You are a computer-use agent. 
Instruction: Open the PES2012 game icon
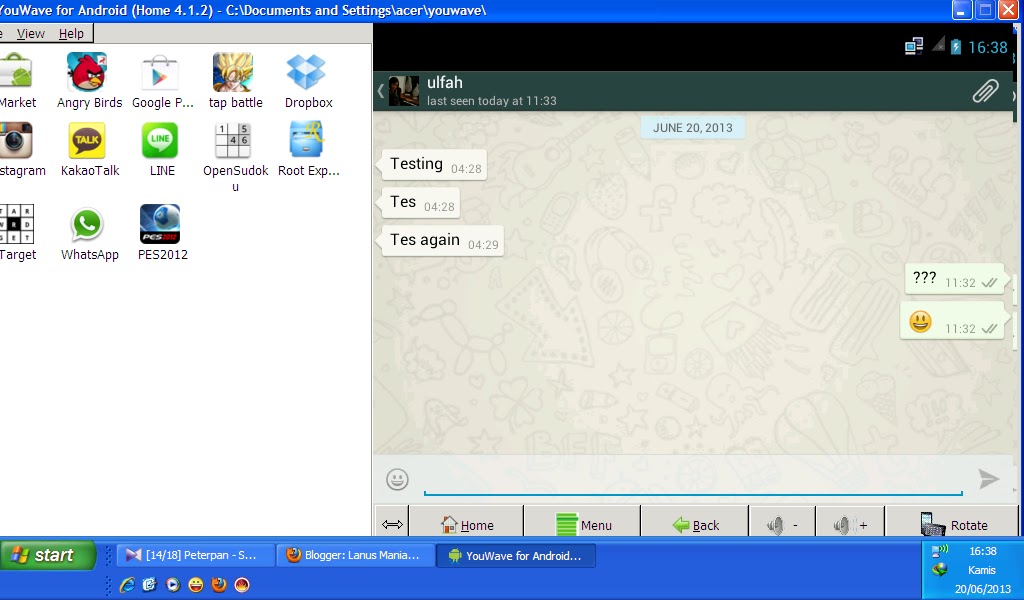[x=160, y=224]
